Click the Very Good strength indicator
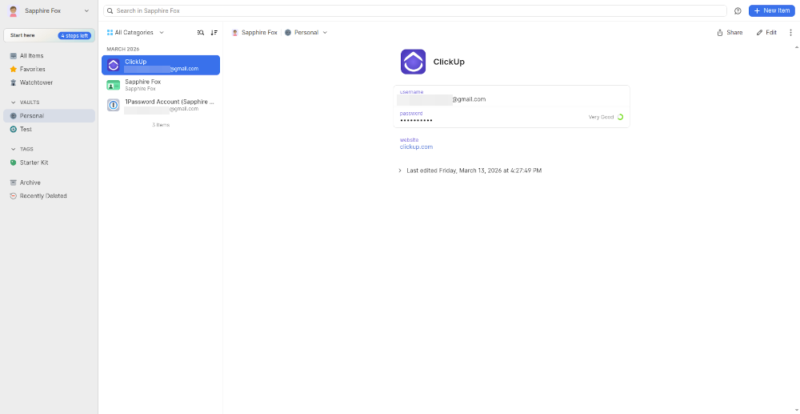Image resolution: width=800 pixels, height=414 pixels. (x=606, y=117)
